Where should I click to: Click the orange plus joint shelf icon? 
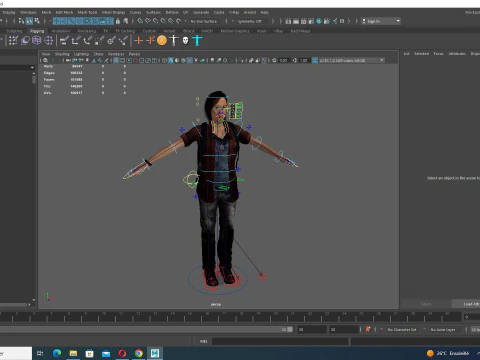138,40
